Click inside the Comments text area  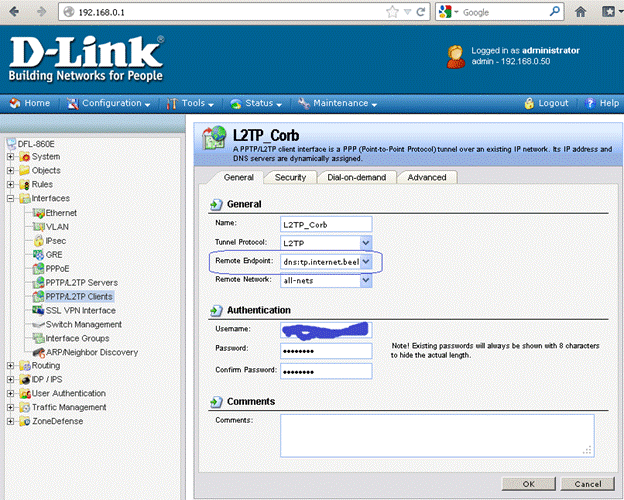pyautogui.click(x=437, y=436)
